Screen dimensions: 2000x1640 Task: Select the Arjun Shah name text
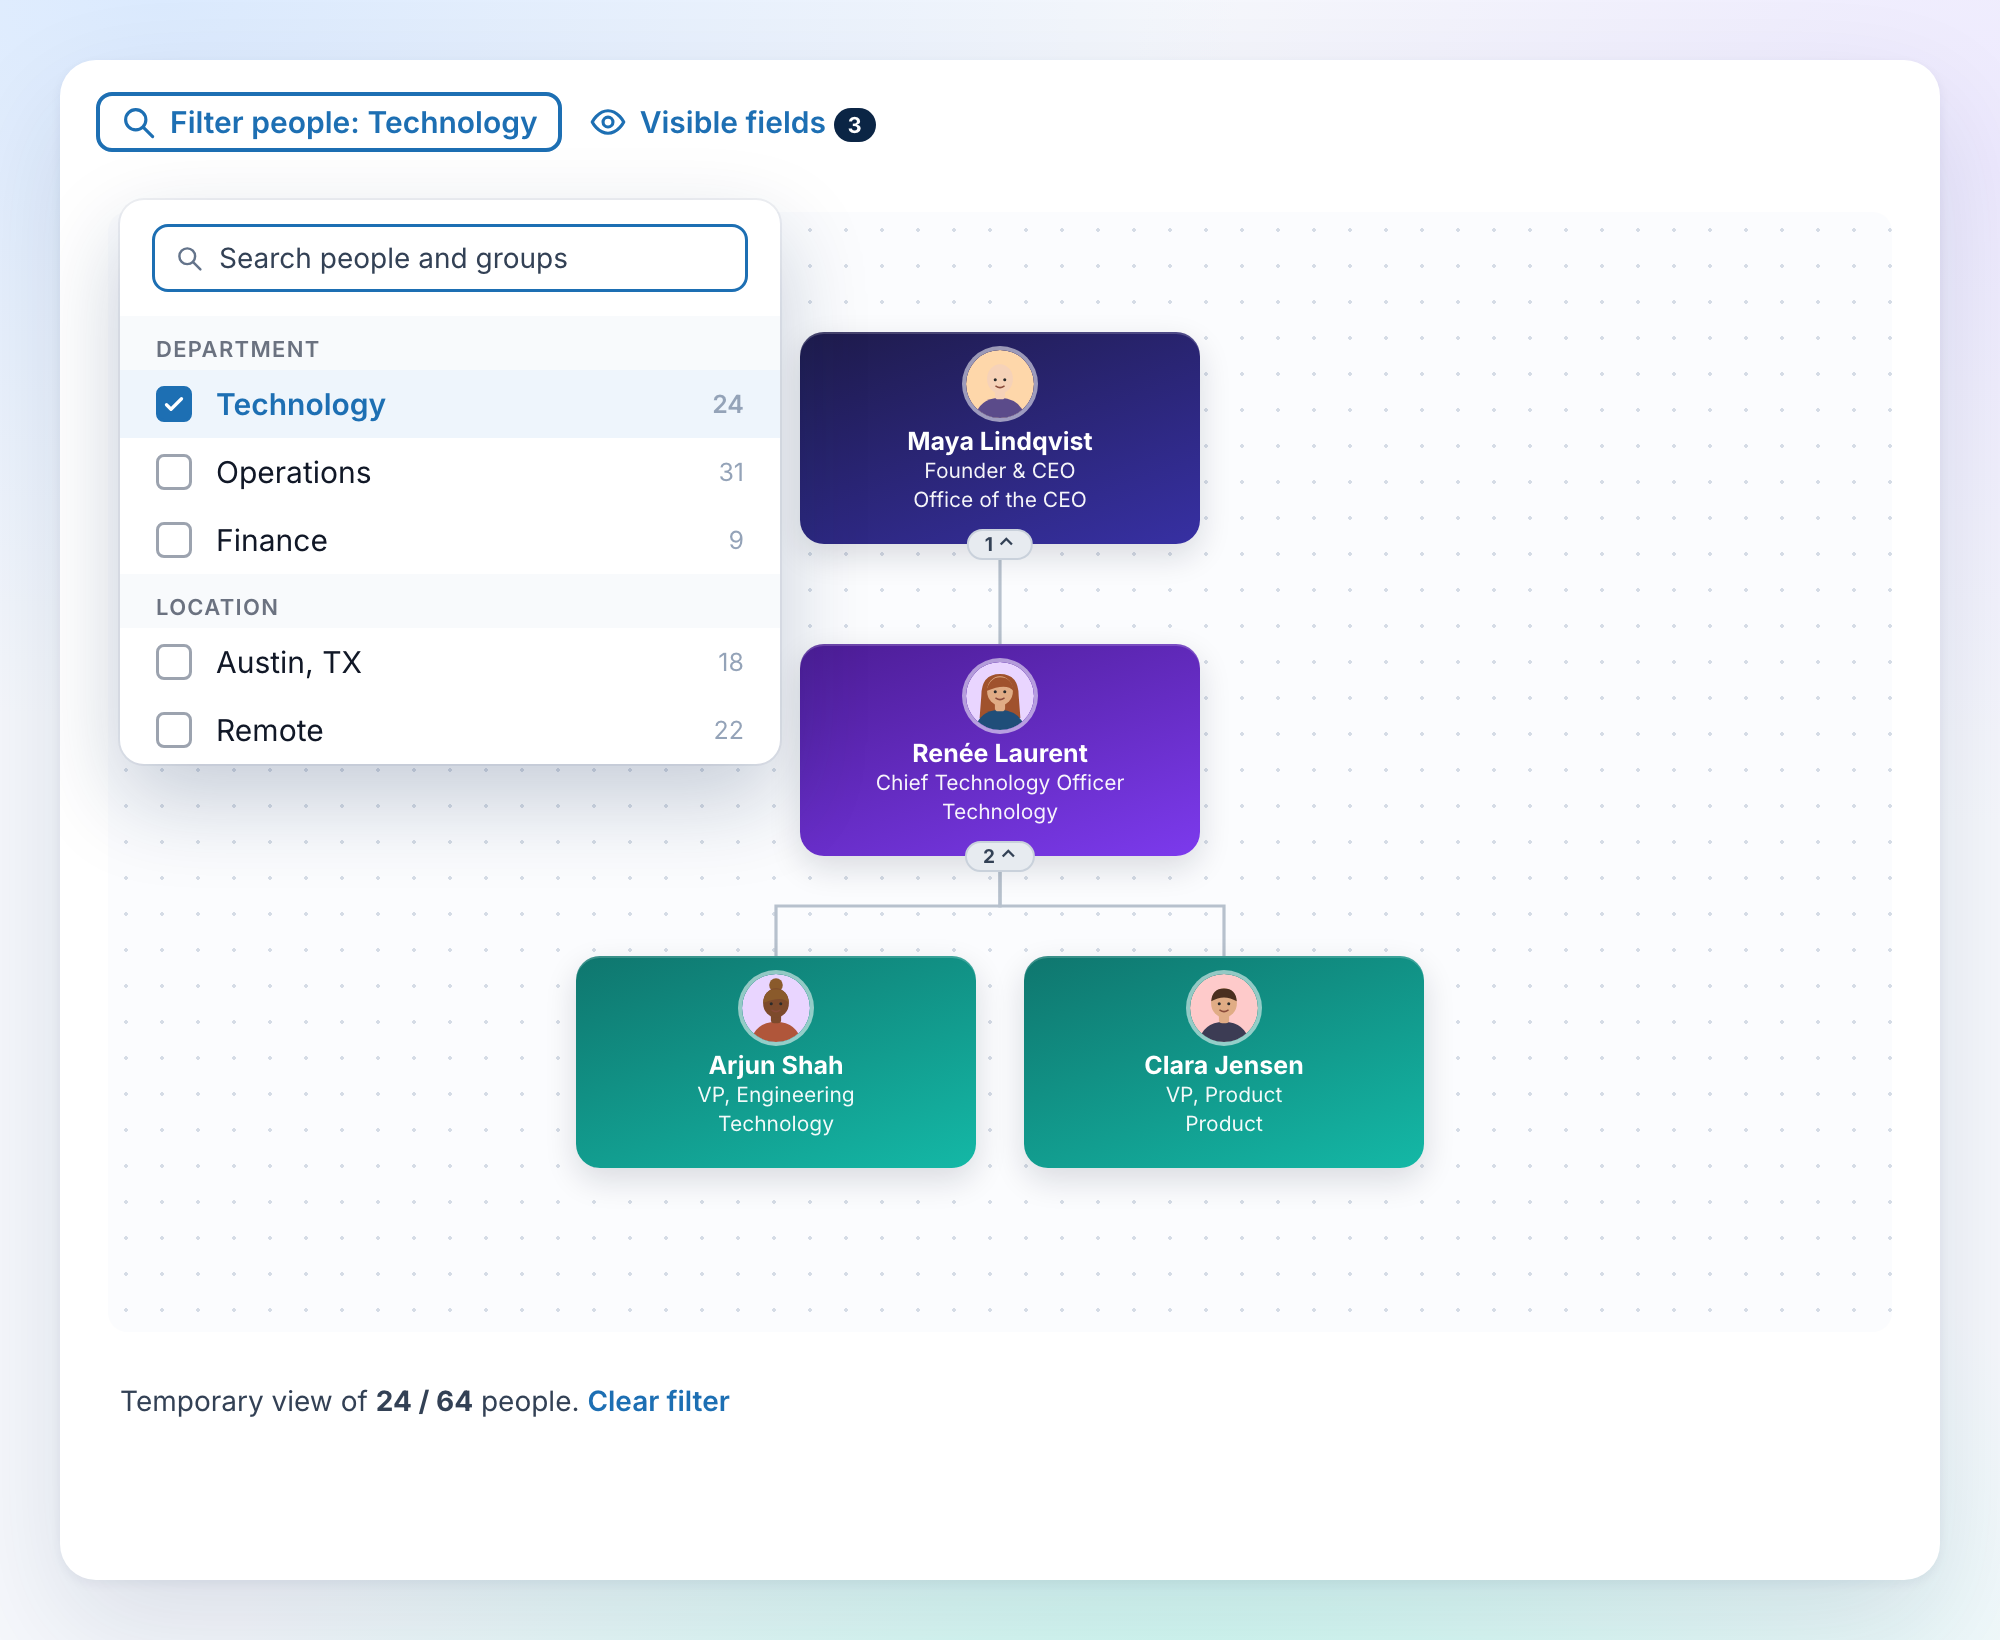(x=776, y=1065)
